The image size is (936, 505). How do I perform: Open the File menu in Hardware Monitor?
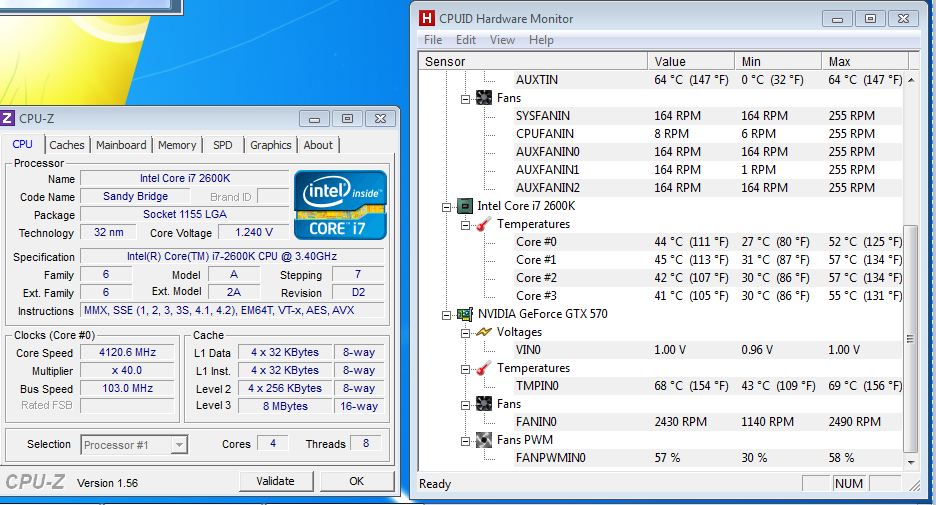pos(433,40)
